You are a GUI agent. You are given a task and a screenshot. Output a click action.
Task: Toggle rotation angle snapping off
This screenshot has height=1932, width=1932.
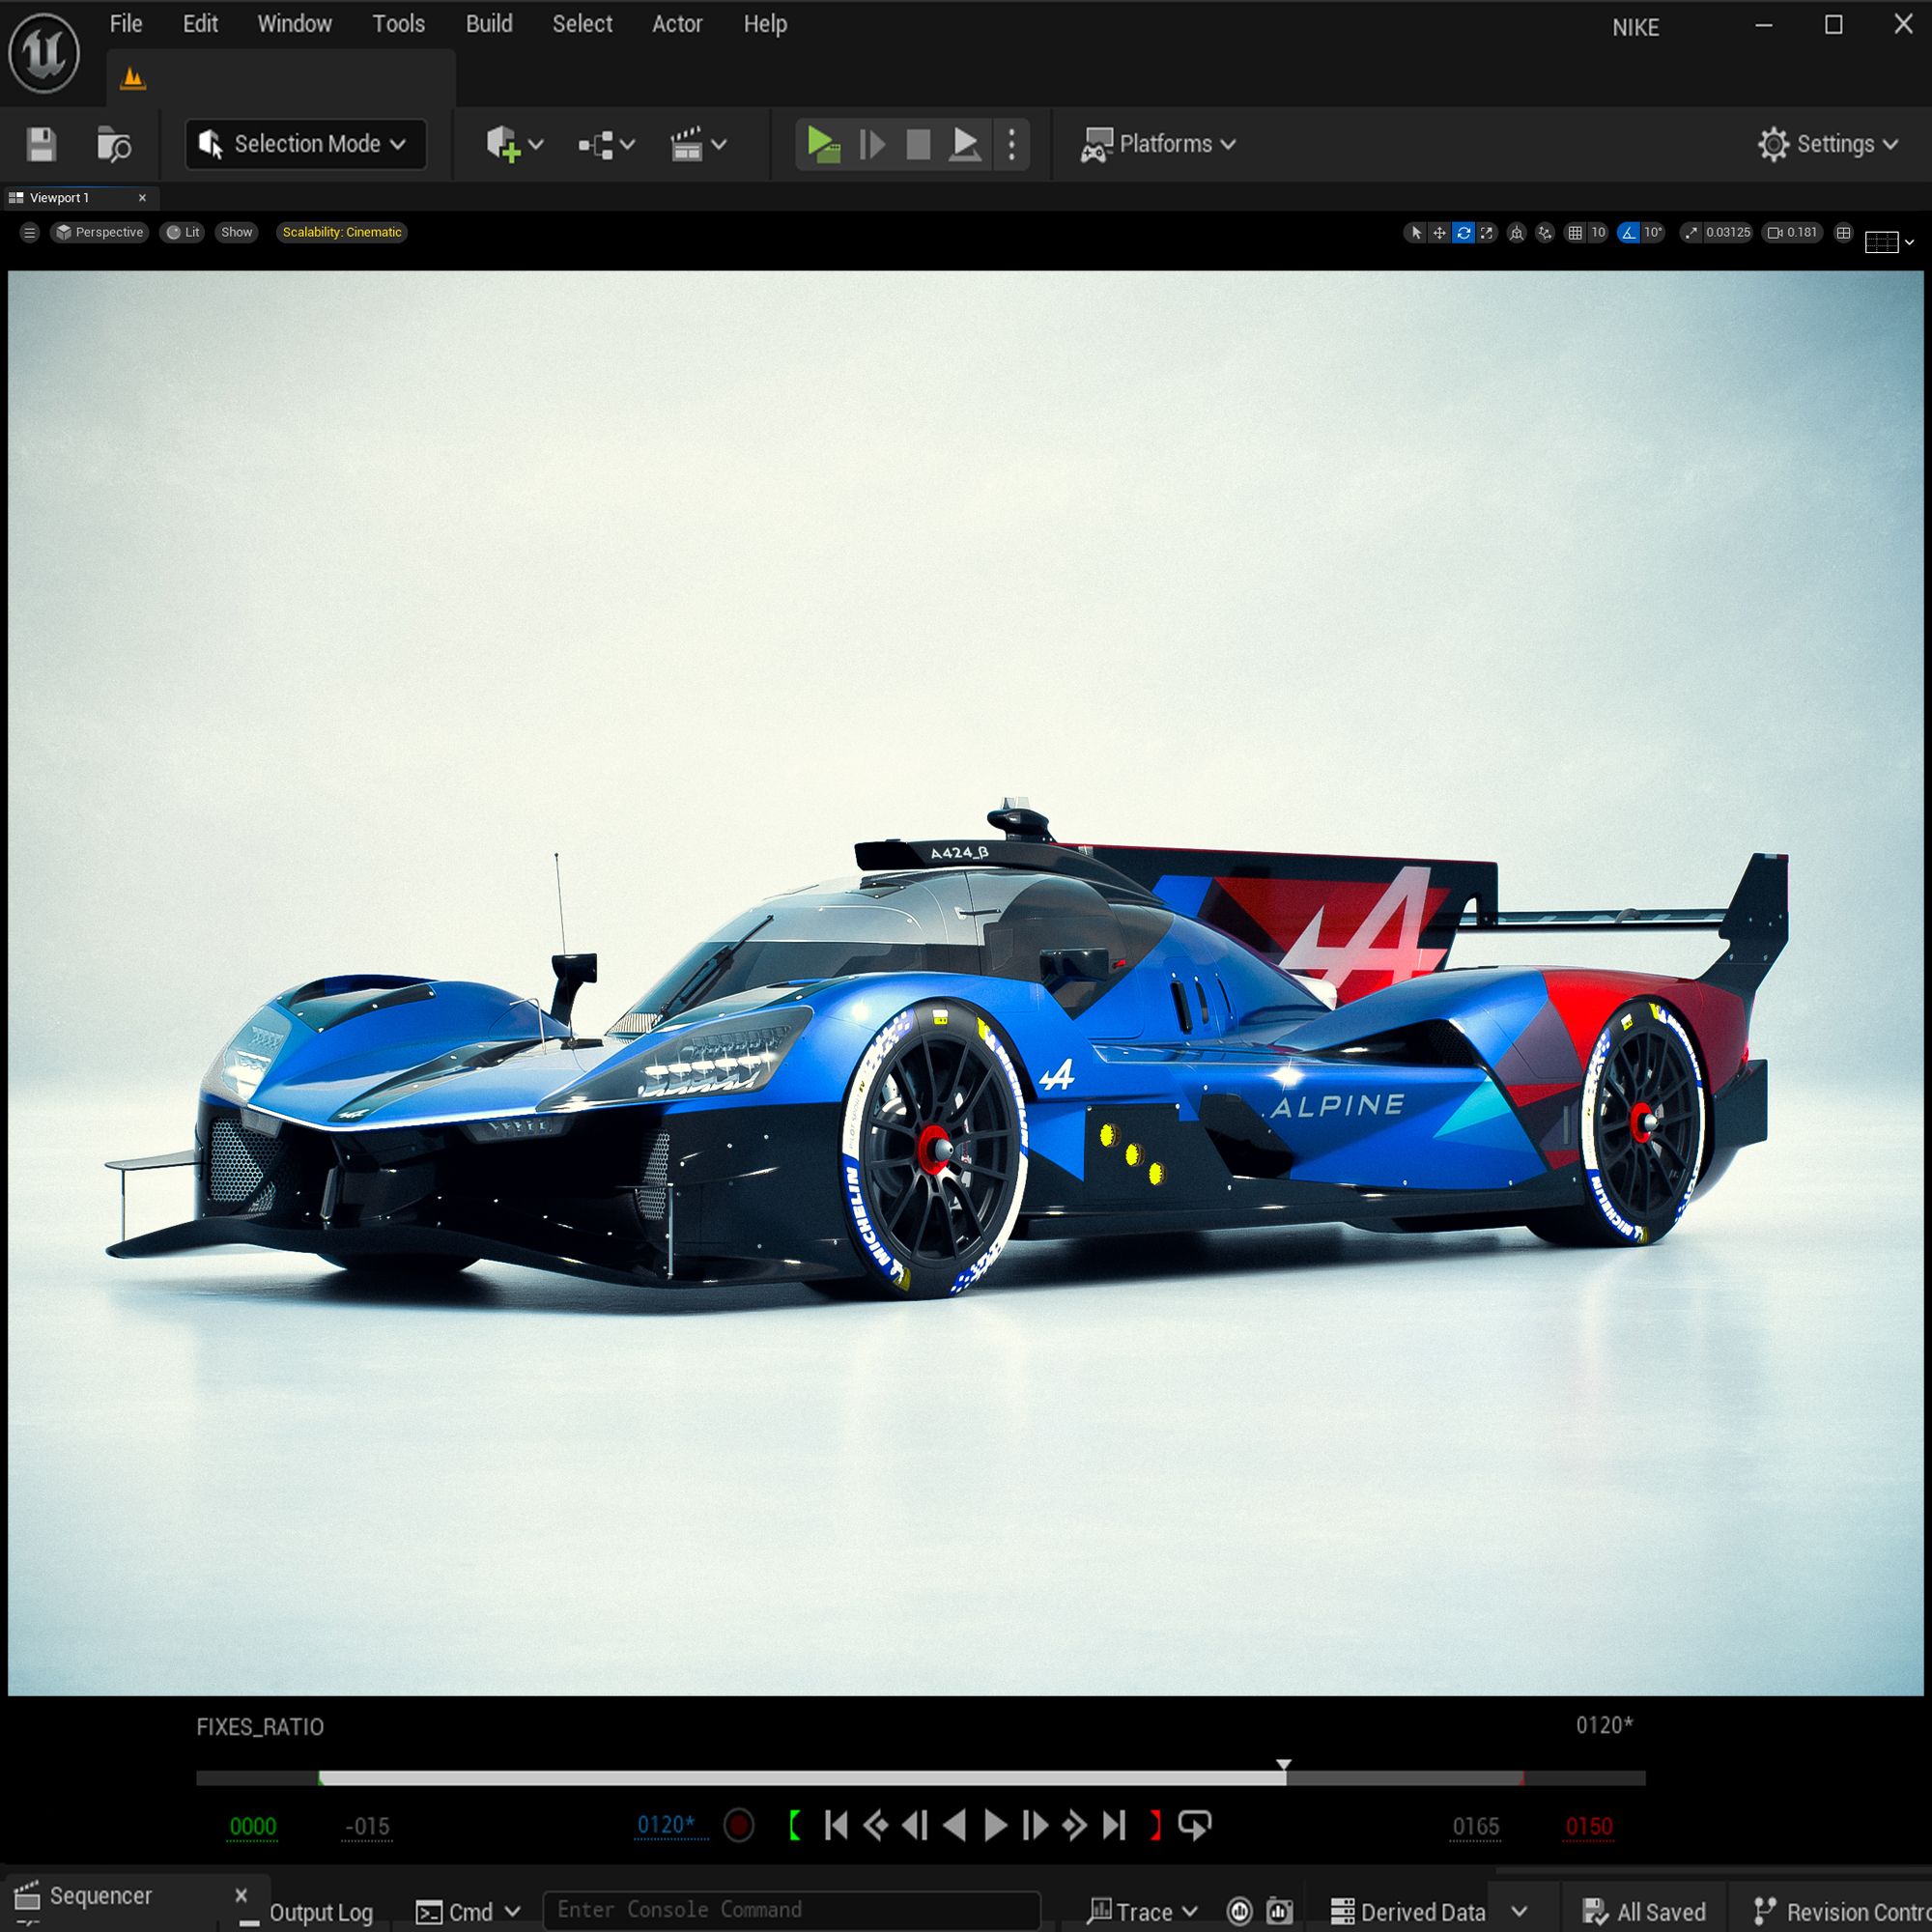(1629, 232)
